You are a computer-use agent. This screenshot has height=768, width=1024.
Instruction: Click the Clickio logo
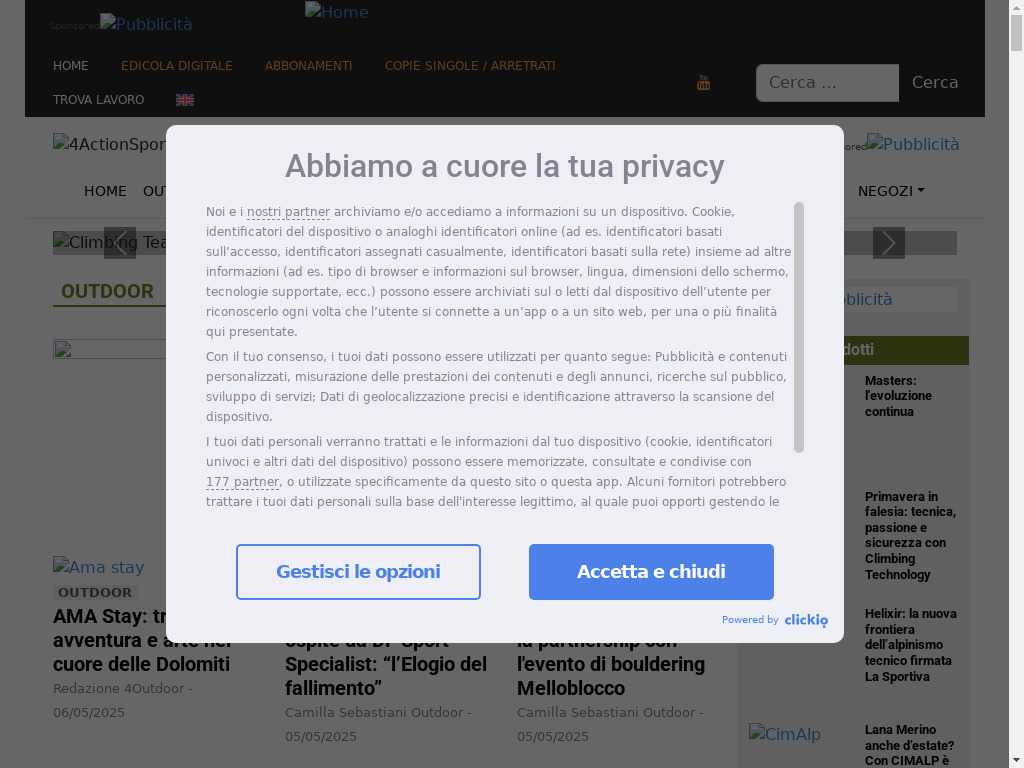(x=806, y=620)
